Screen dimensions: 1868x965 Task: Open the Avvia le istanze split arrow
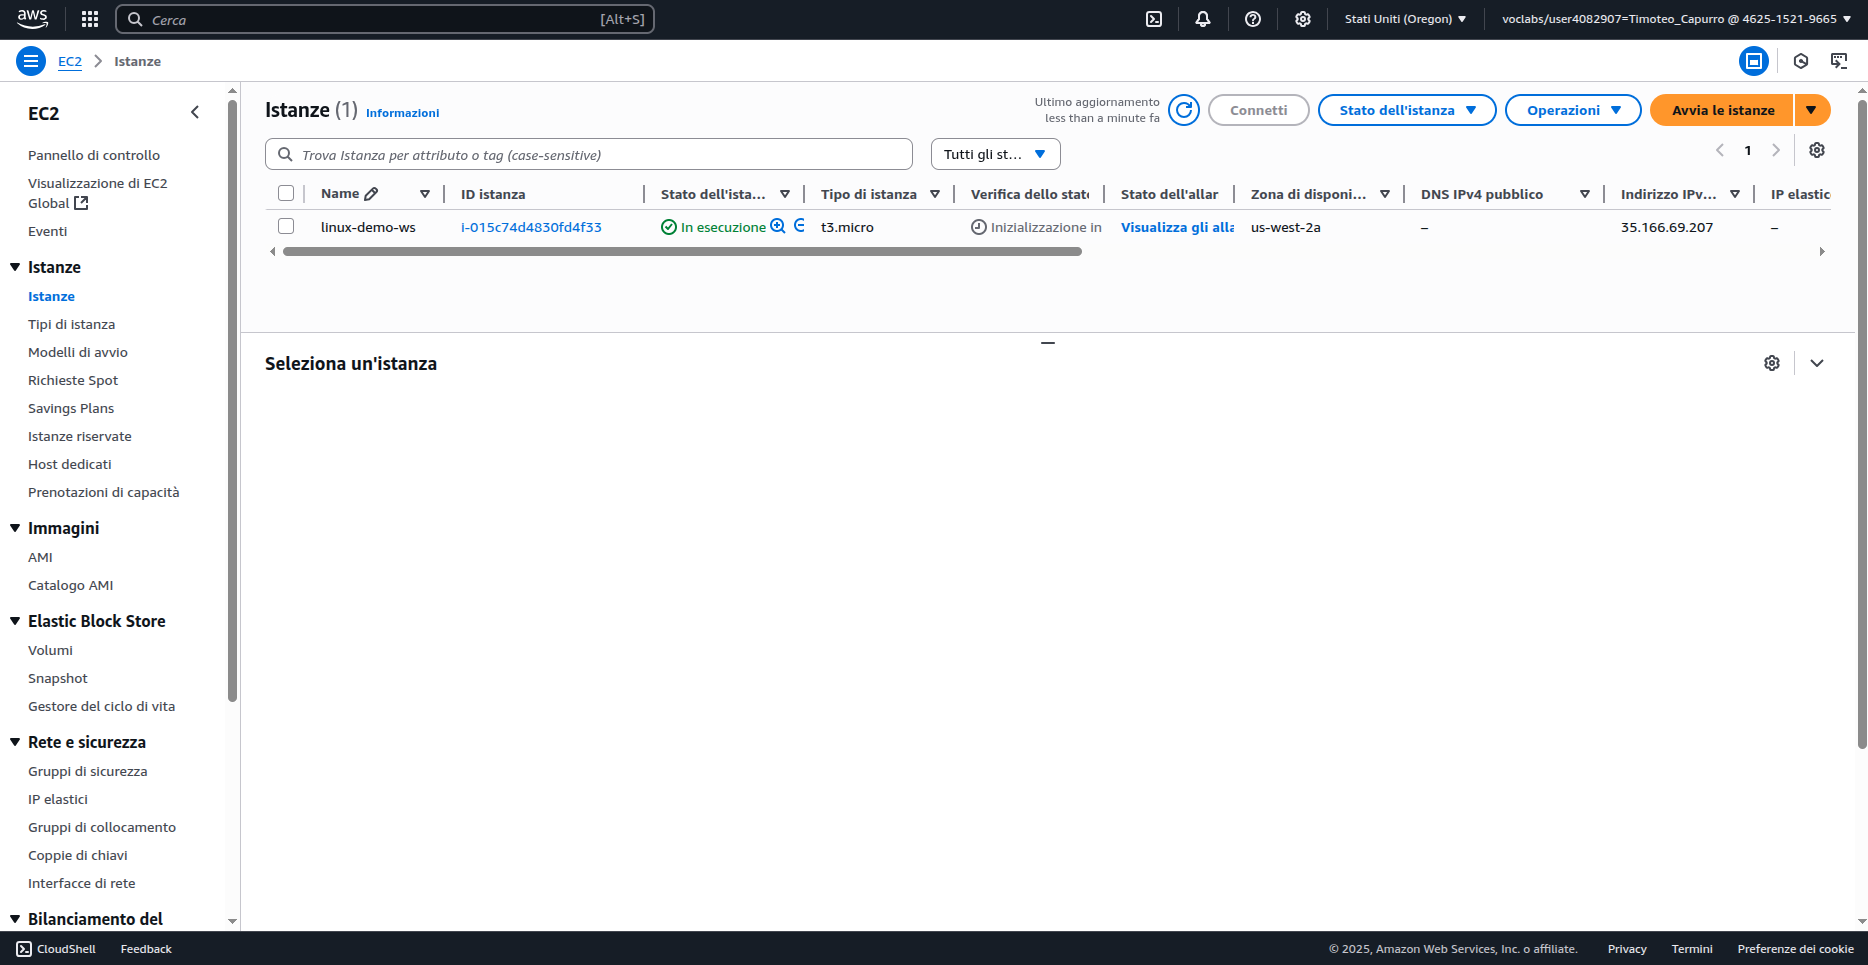coord(1812,110)
